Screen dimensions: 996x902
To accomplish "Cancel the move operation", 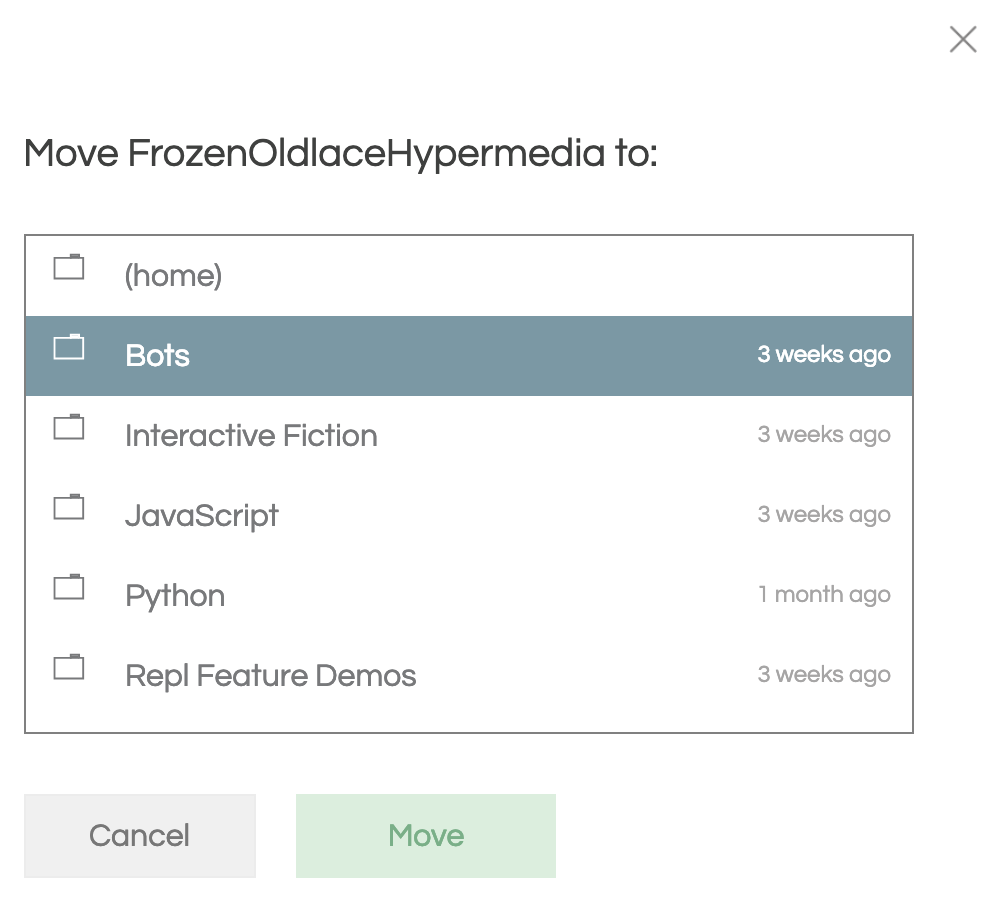I will [x=140, y=836].
